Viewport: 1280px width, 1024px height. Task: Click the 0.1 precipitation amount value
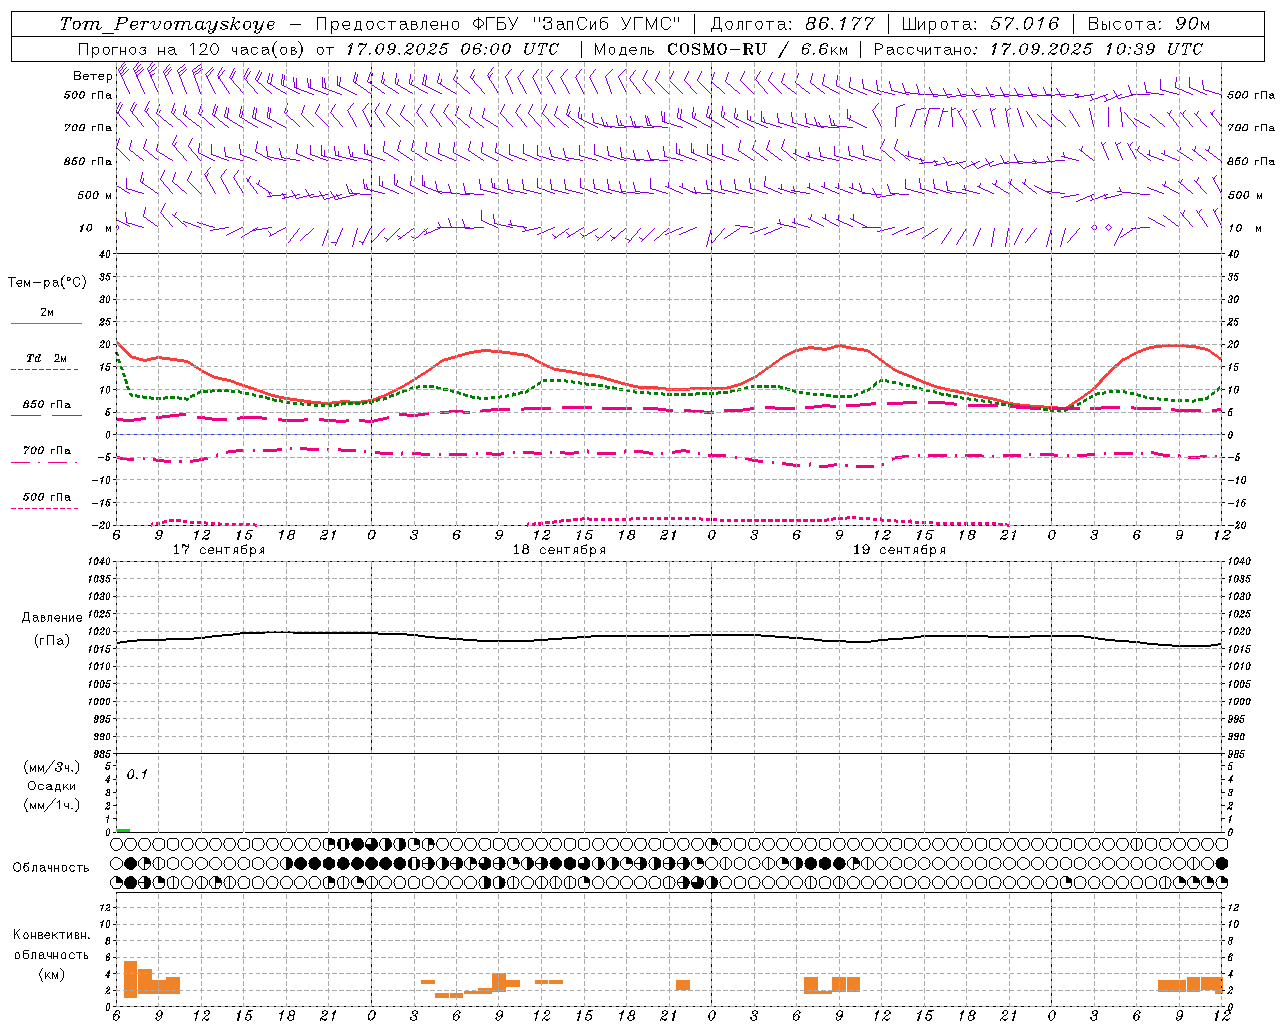click(137, 774)
